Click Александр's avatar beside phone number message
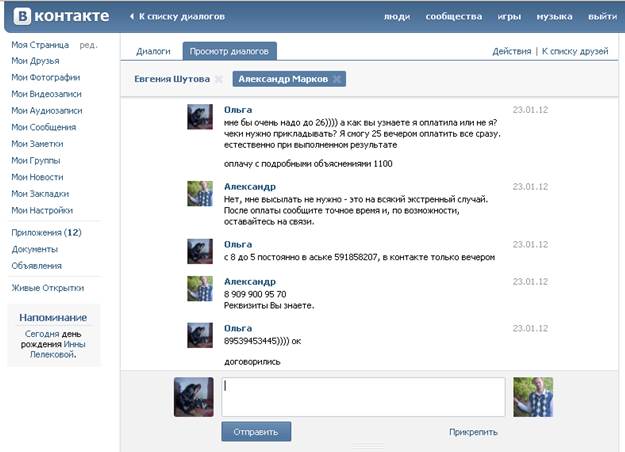Image resolution: width=625 pixels, height=452 pixels. pyautogui.click(x=200, y=289)
